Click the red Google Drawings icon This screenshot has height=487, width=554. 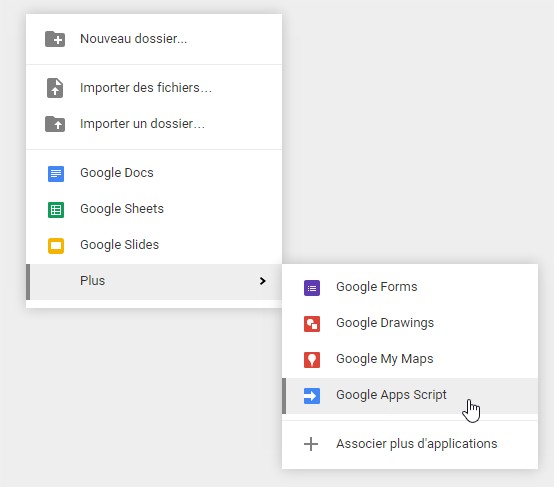coord(312,324)
